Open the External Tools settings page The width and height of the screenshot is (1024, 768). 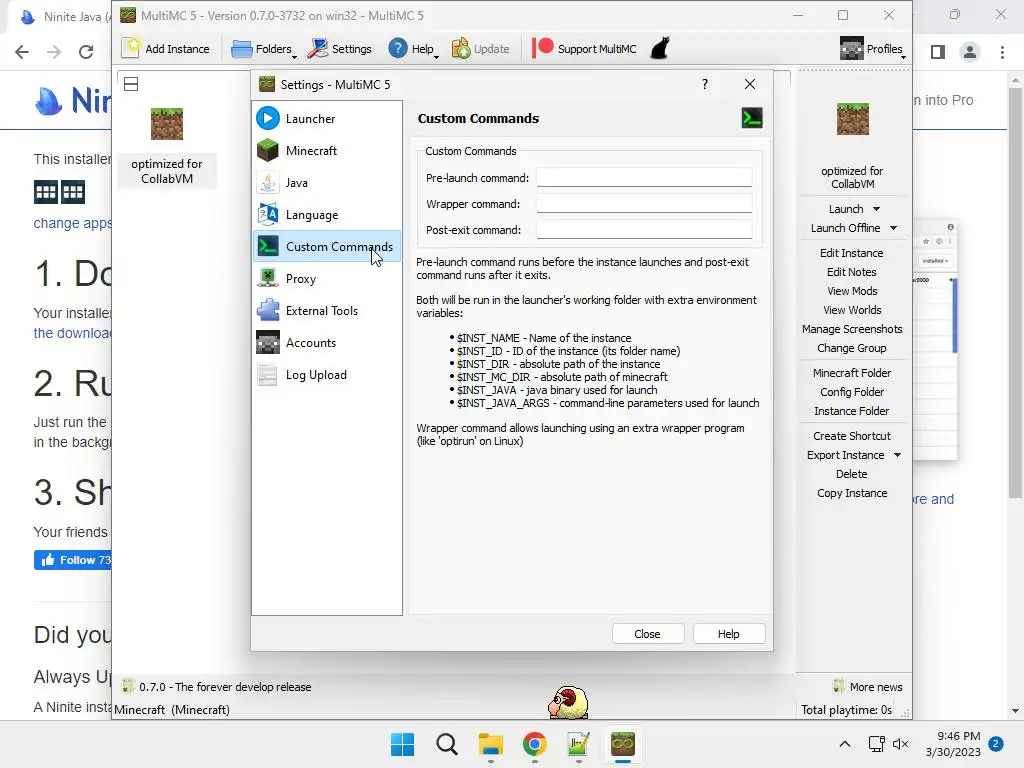click(x=327, y=310)
